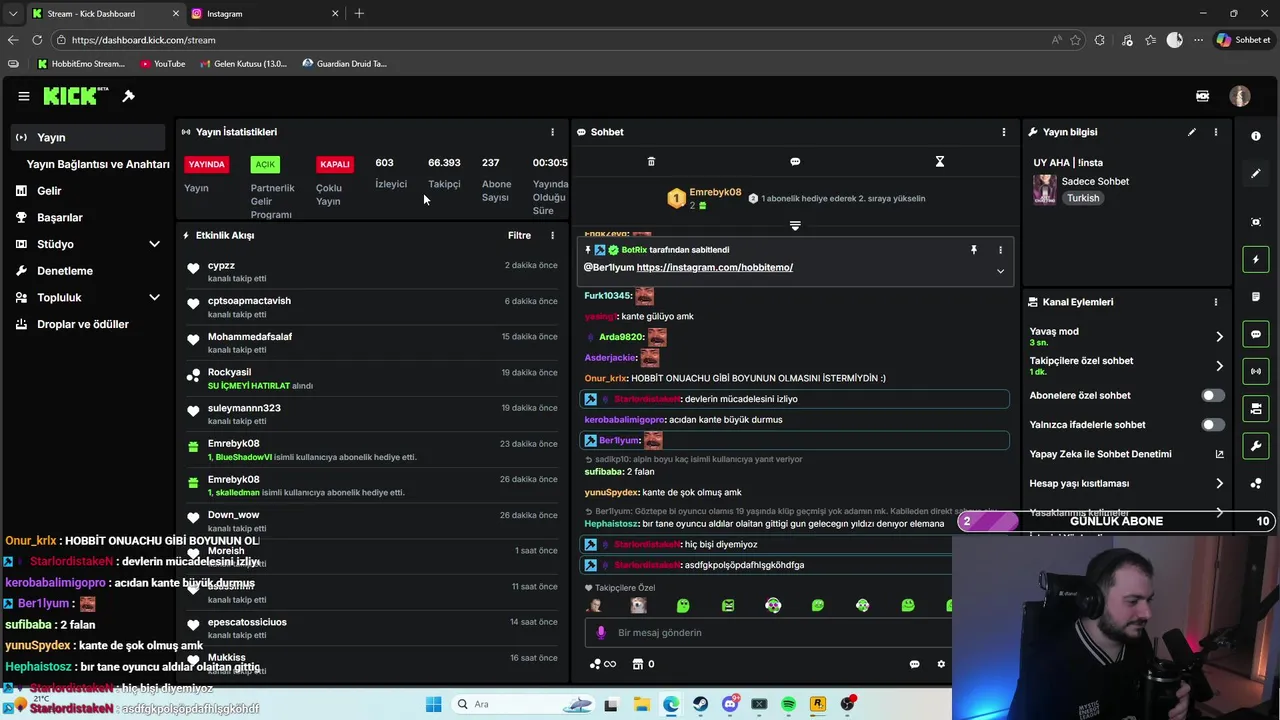Open the instagram.com/hobbitemo link in pinned message
This screenshot has width=1280, height=720.
(714, 267)
